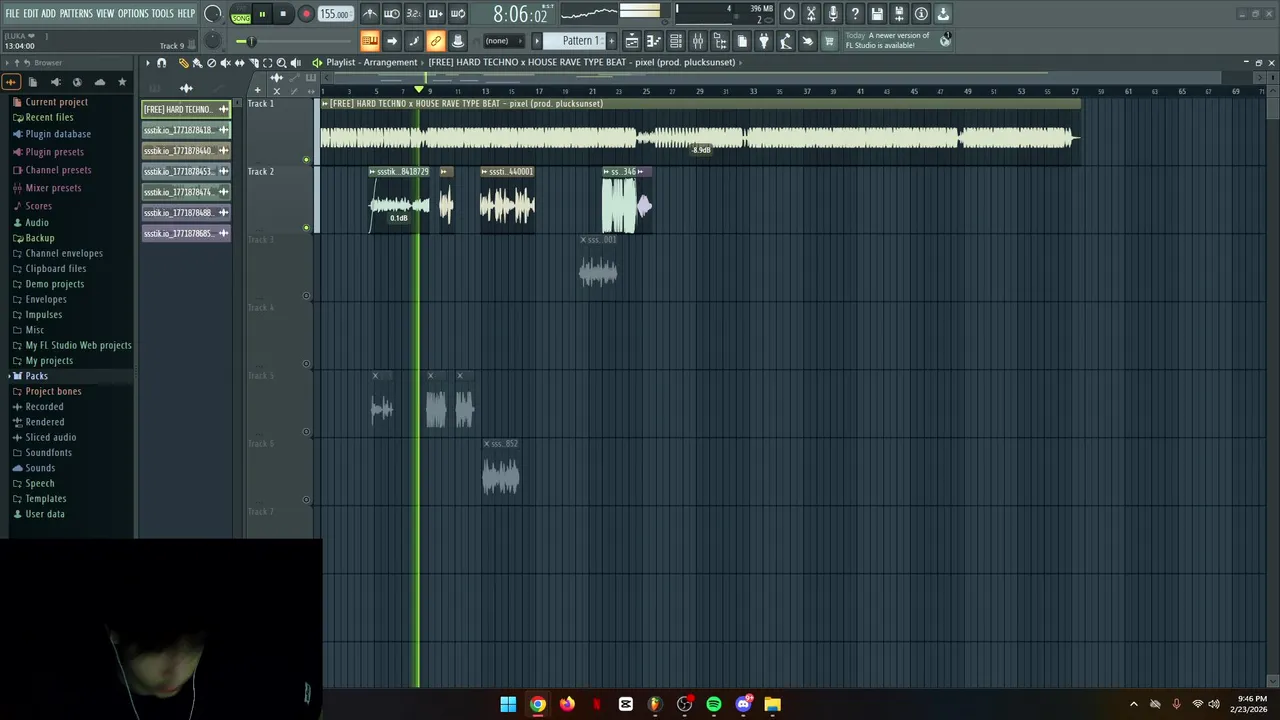Click the save-new-version disk icon
This screenshot has width=1280, height=720.
[x=899, y=14]
